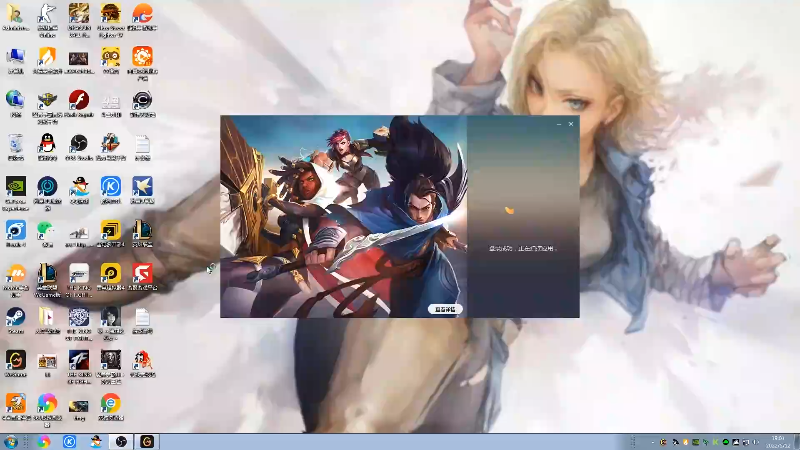This screenshot has height=450, width=800.
Task: Launch the green WeChat desktop shortcut
Action: (x=47, y=230)
